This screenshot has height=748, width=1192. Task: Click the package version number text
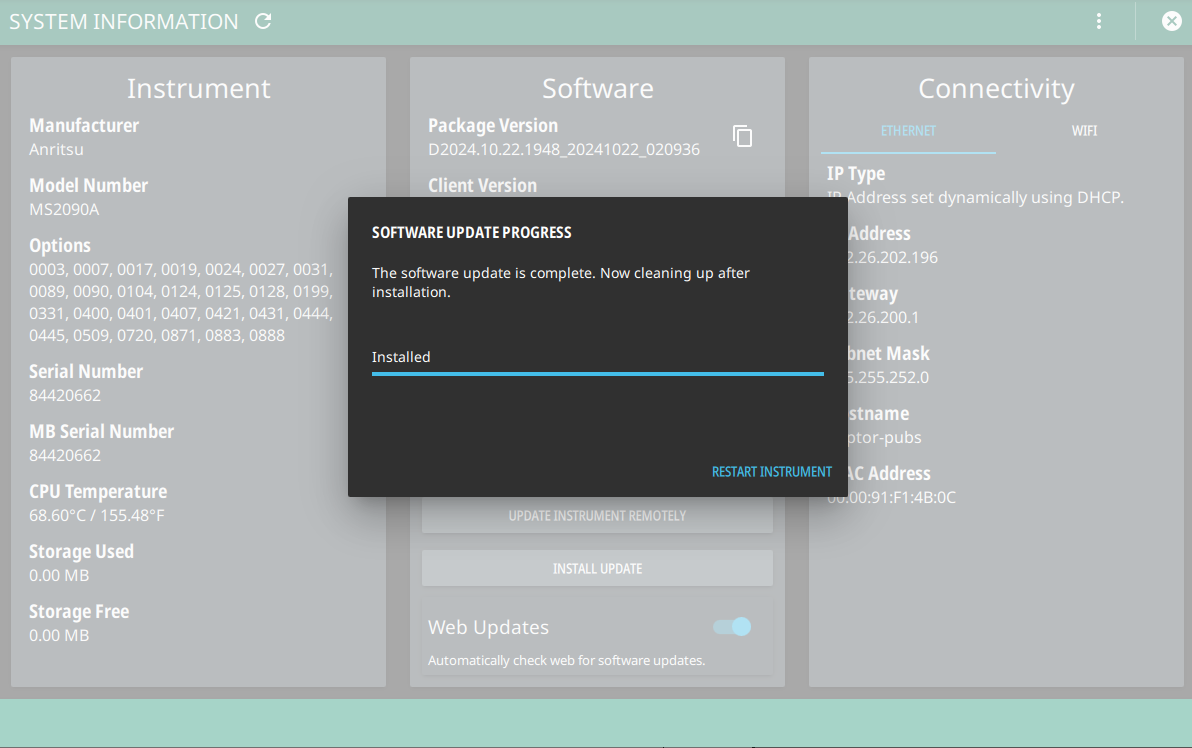(563, 150)
